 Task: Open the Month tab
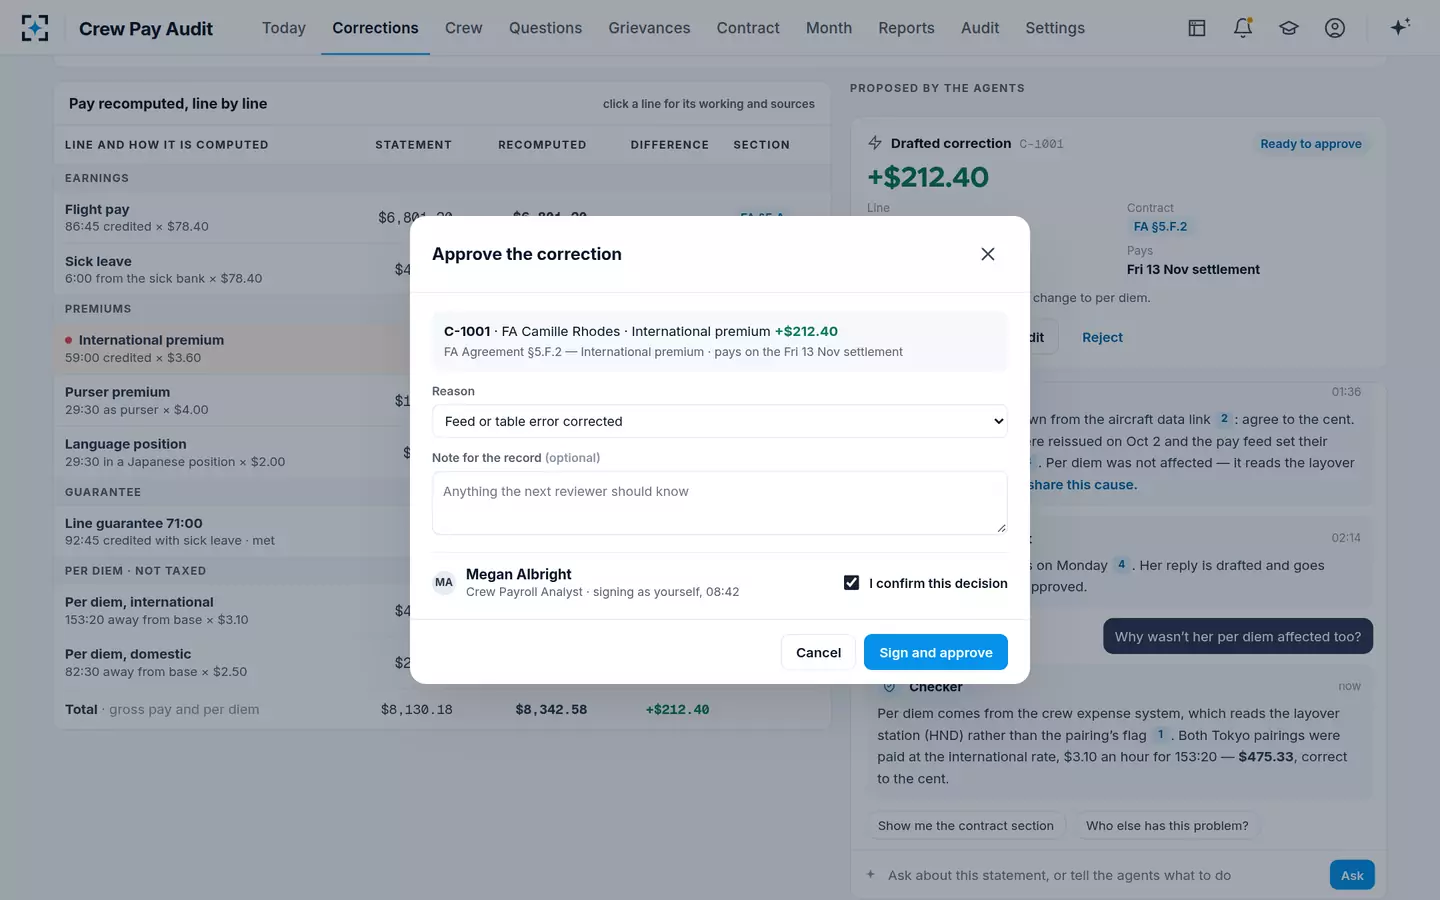coord(829,28)
